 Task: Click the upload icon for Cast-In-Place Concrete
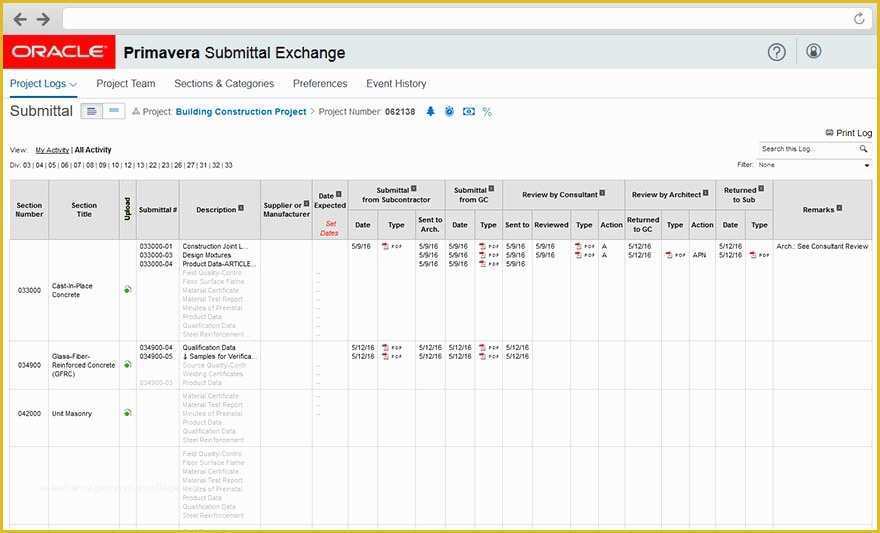pos(127,290)
